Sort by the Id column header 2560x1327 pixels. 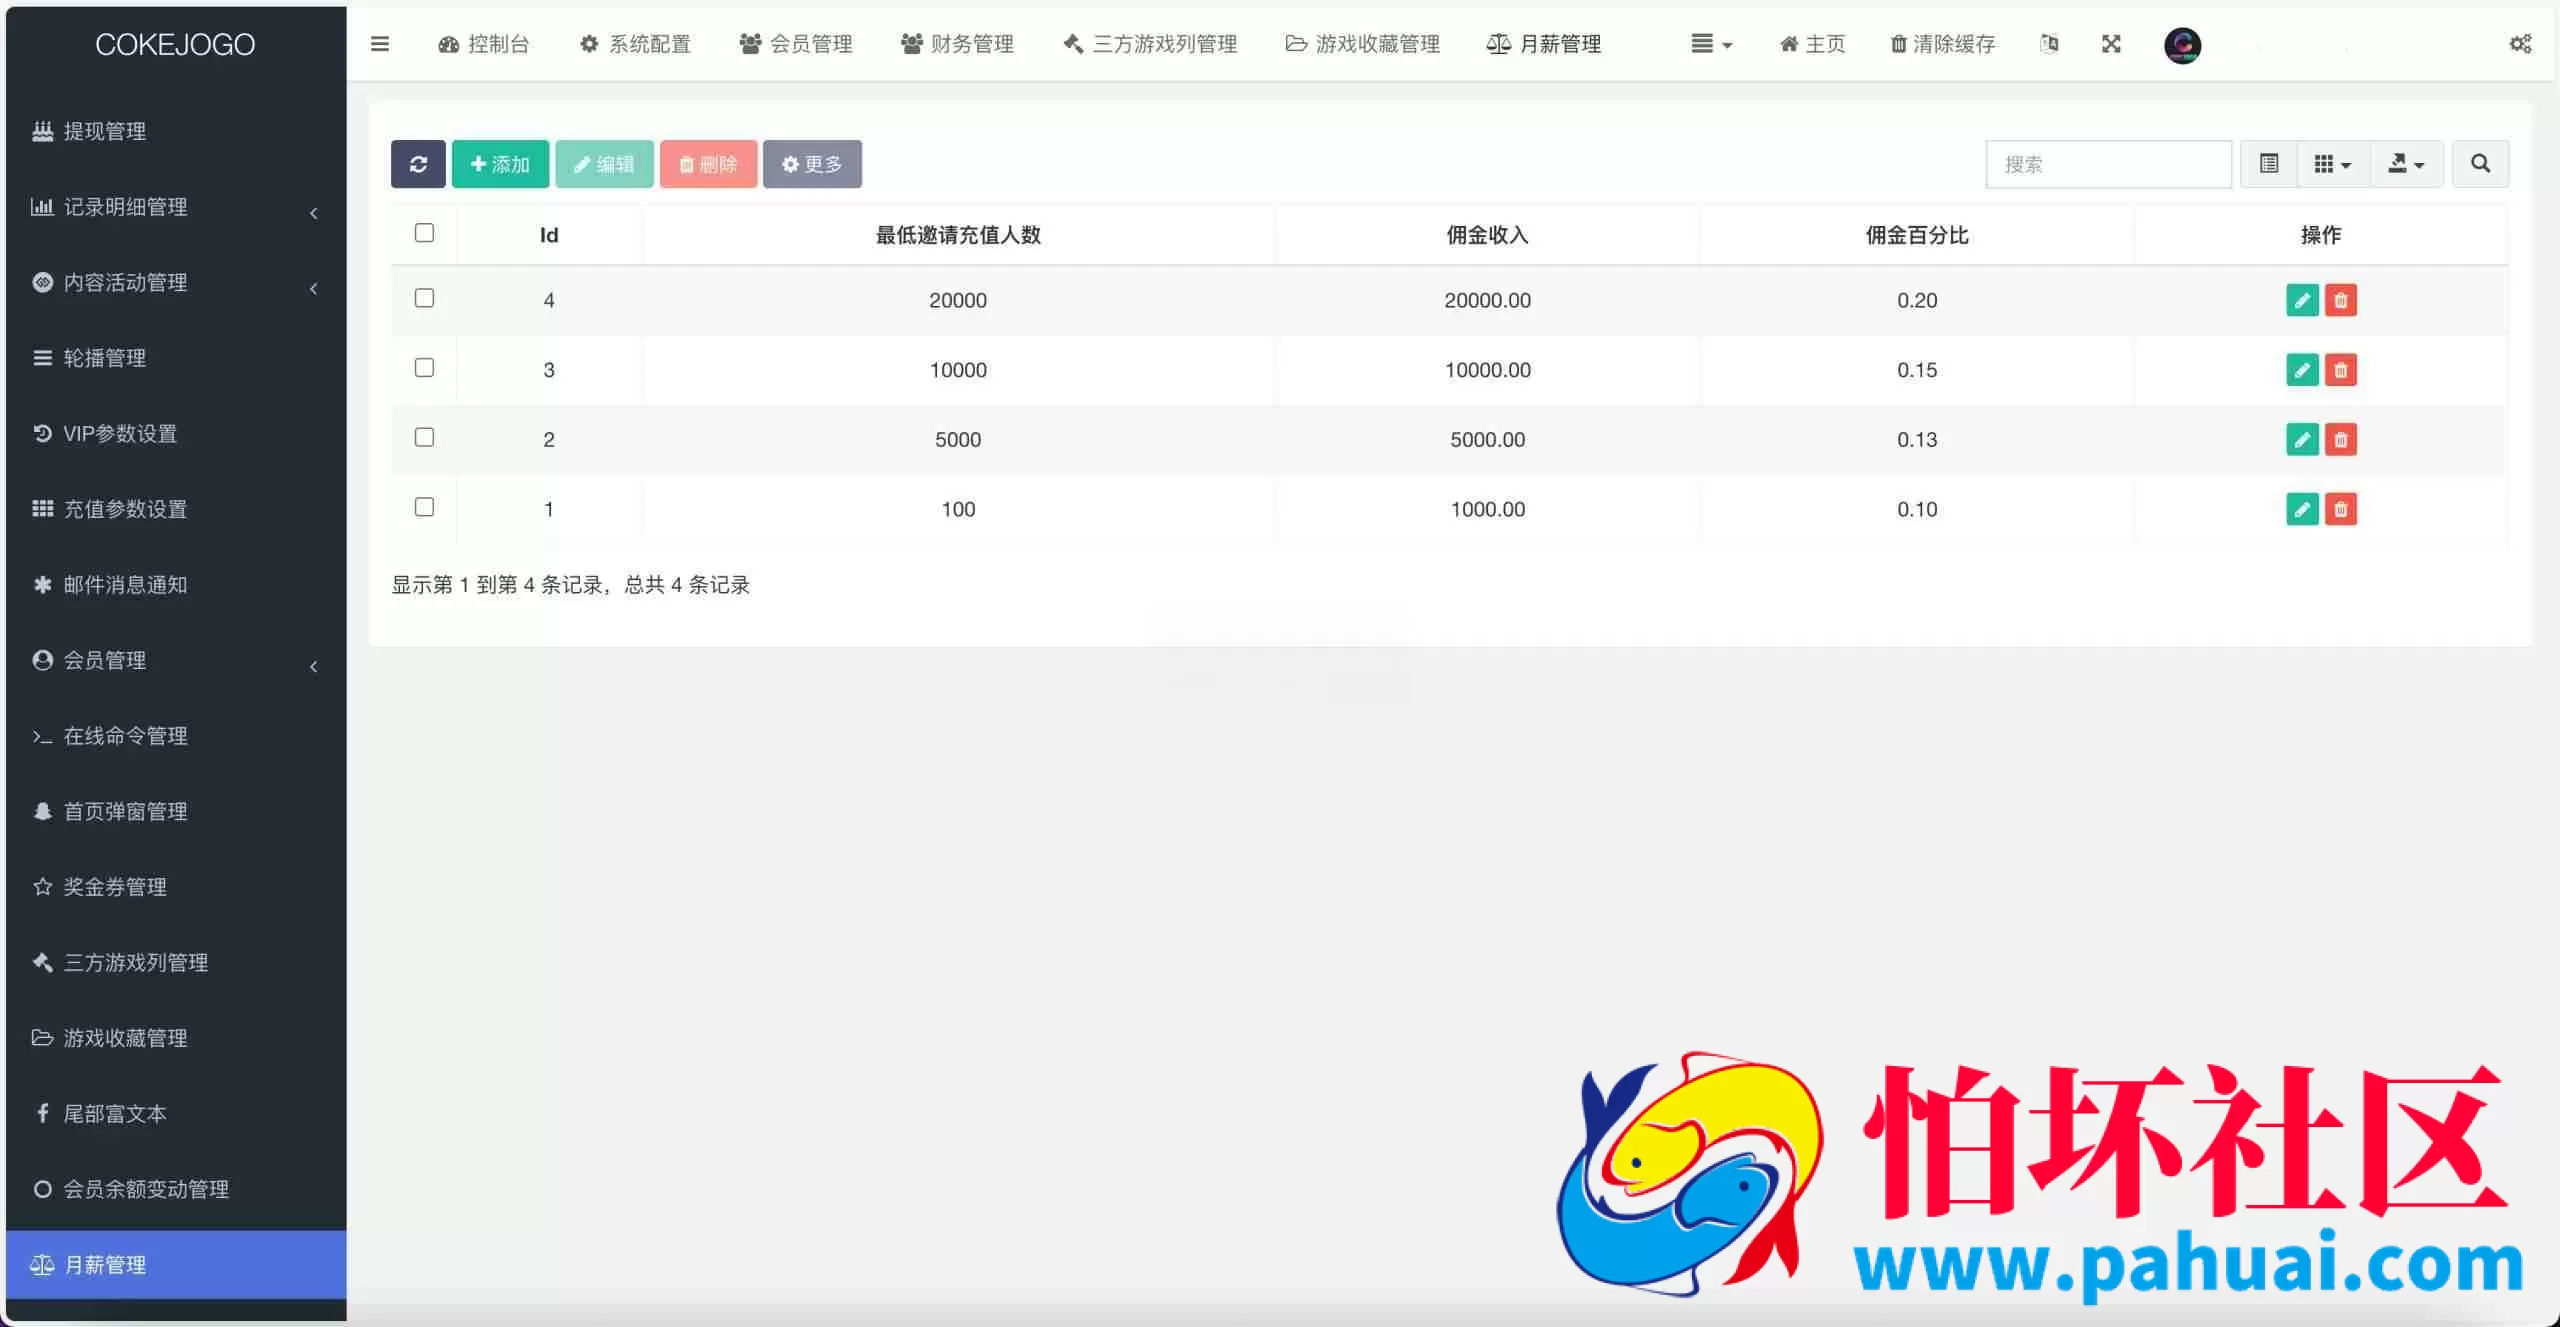(x=549, y=235)
